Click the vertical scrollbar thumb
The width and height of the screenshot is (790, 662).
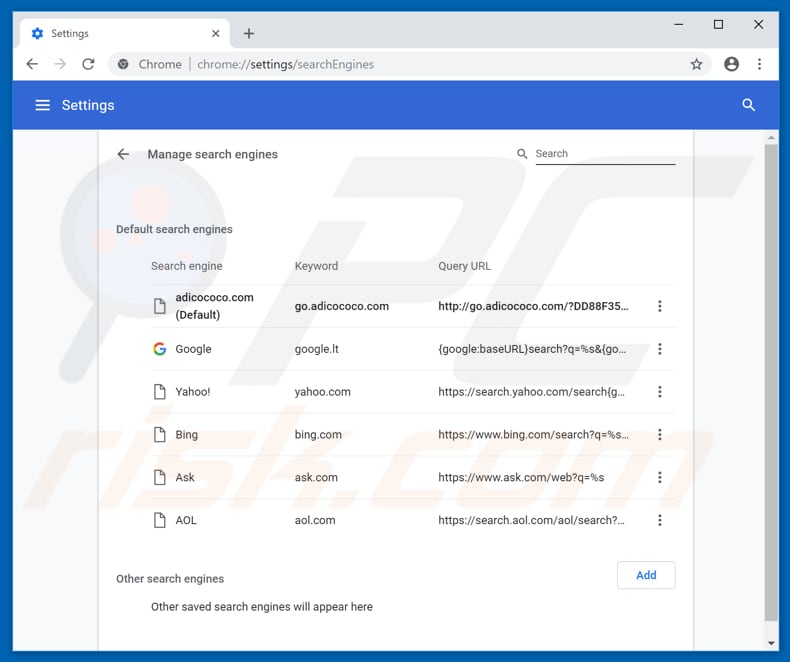[x=771, y=383]
